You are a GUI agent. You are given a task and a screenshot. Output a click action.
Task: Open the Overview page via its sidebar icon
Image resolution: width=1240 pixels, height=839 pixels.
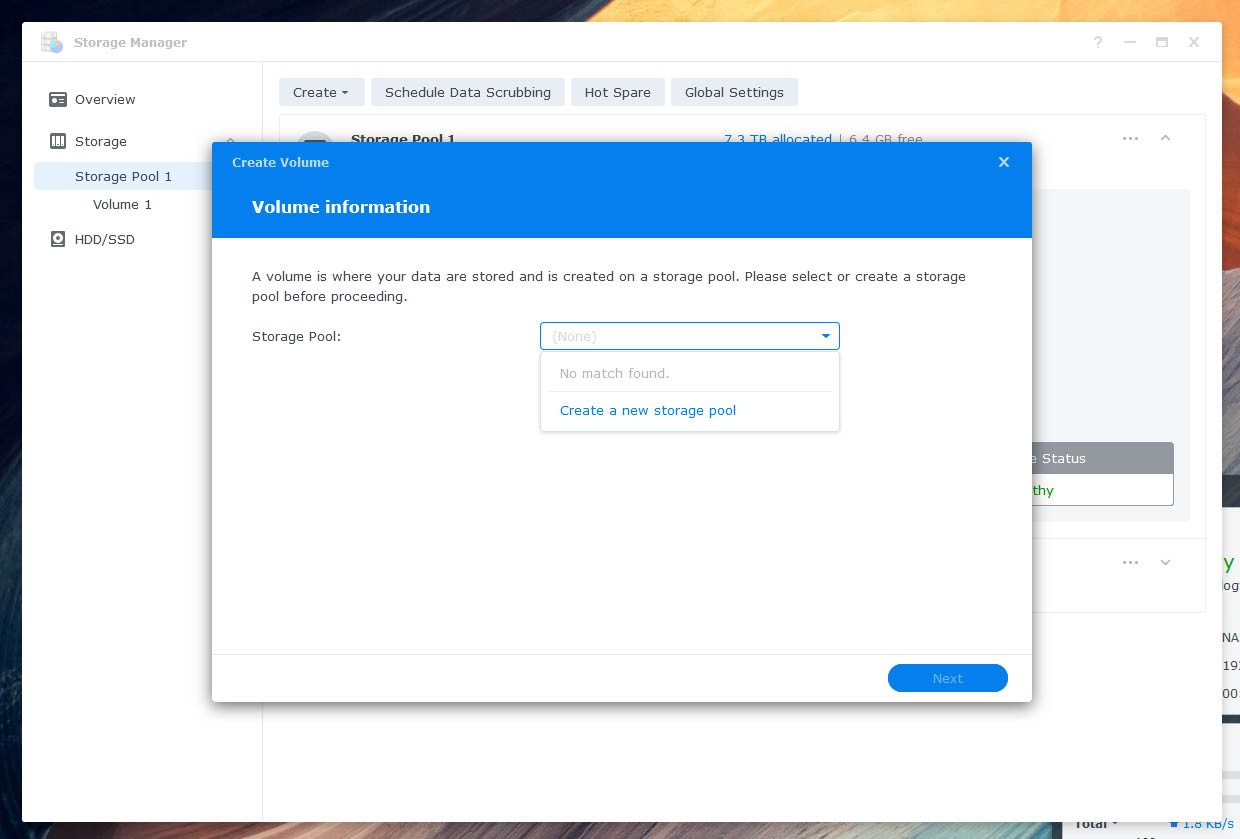click(x=58, y=99)
